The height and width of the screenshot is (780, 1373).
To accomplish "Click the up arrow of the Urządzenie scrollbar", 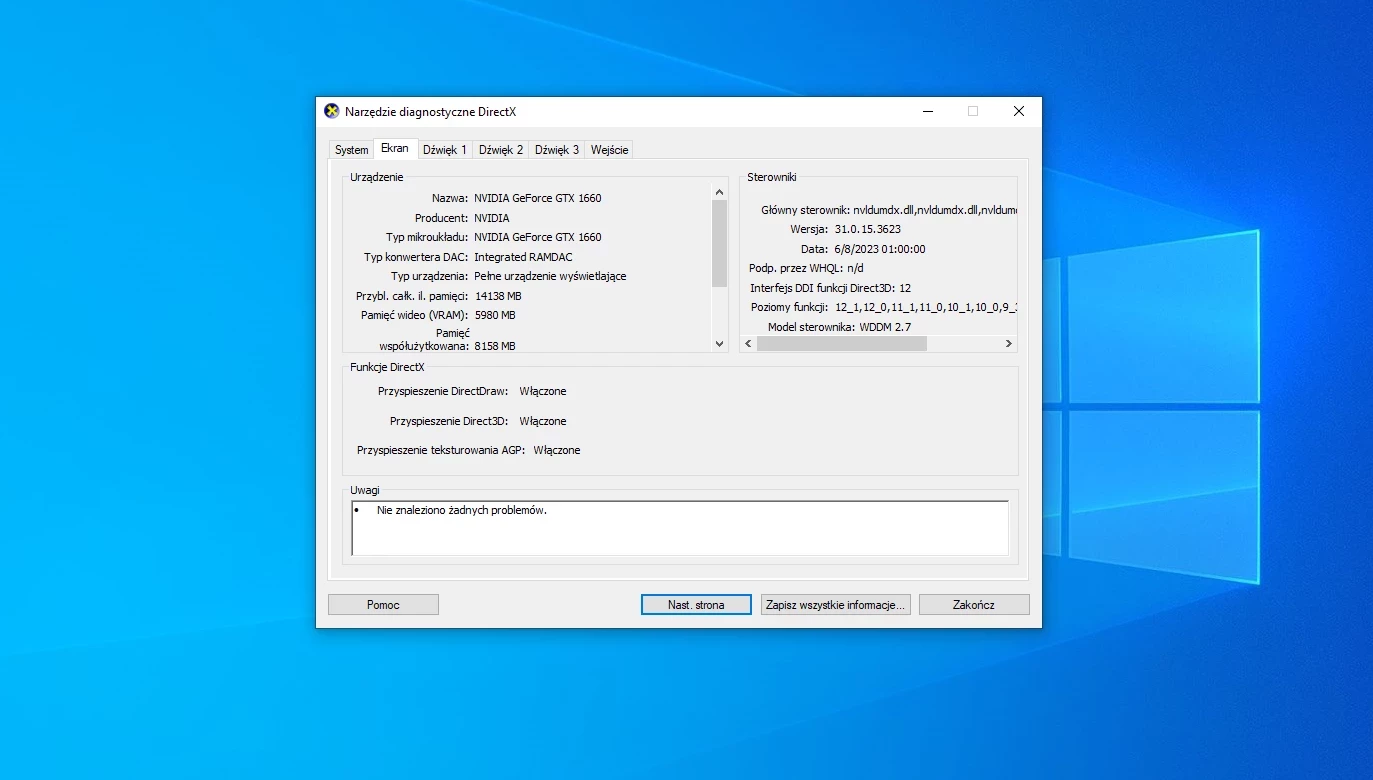I will (719, 191).
